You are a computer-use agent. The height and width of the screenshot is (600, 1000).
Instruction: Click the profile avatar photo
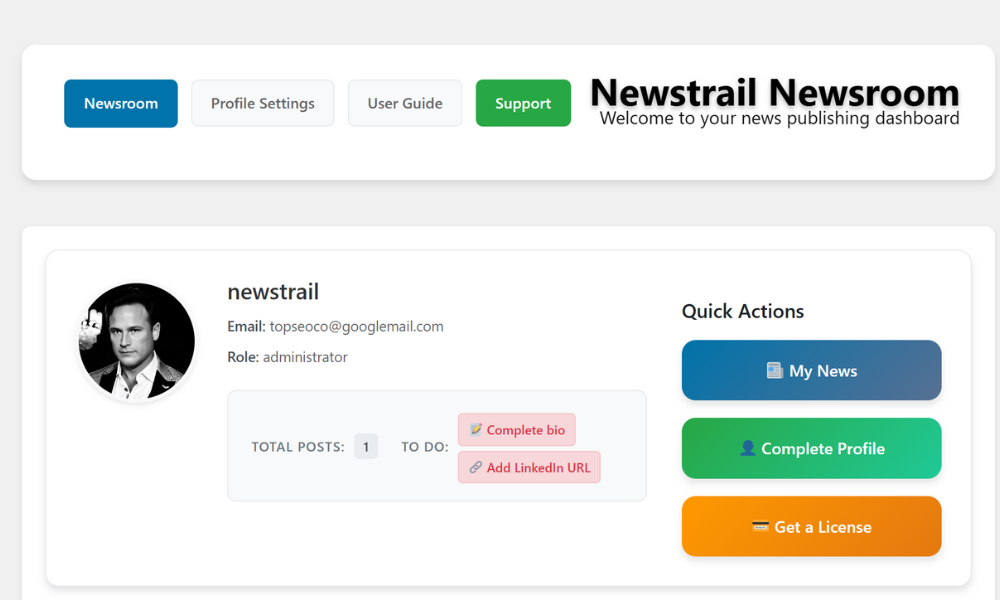pyautogui.click(x=136, y=342)
